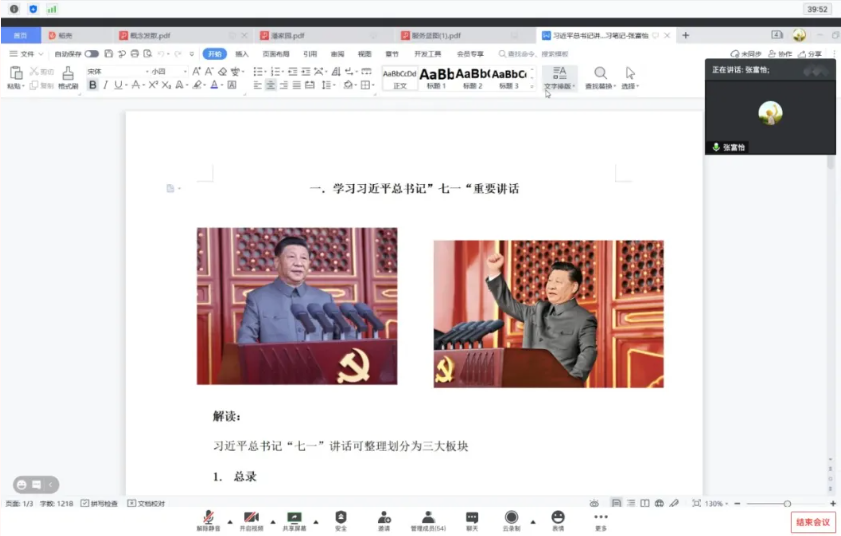
Task: Select the 标题 2 heading style
Action: tap(473, 78)
